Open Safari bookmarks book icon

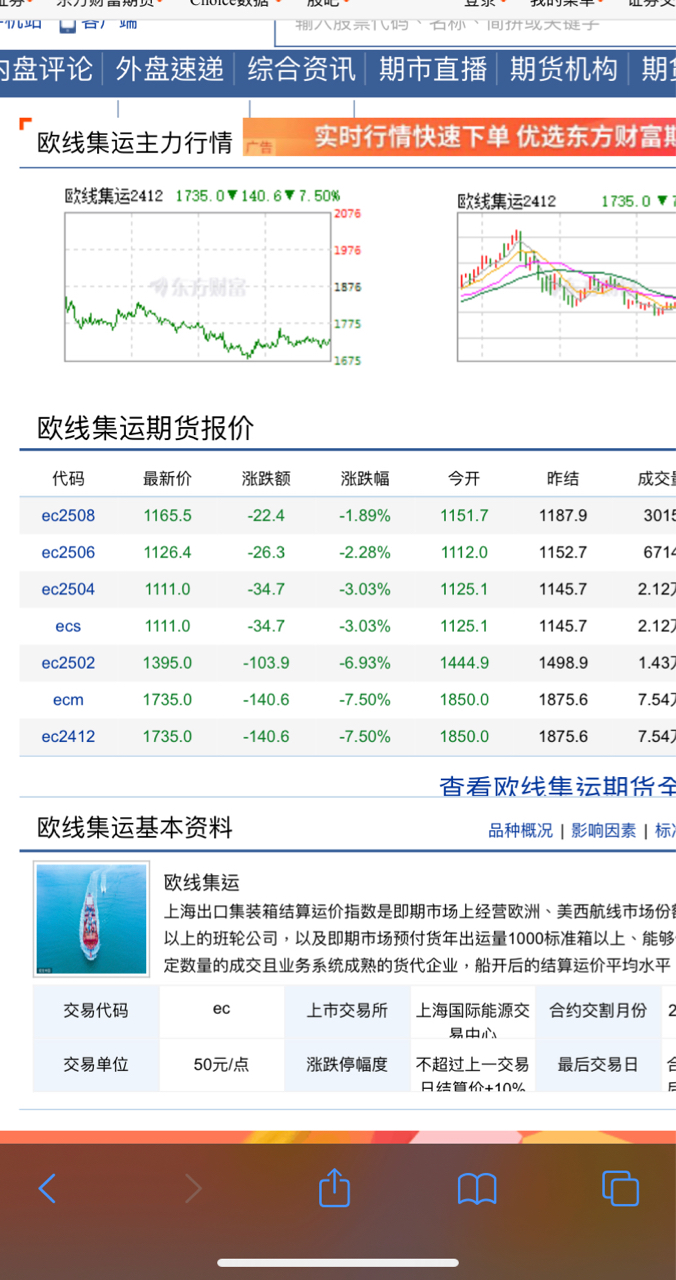pos(477,1188)
